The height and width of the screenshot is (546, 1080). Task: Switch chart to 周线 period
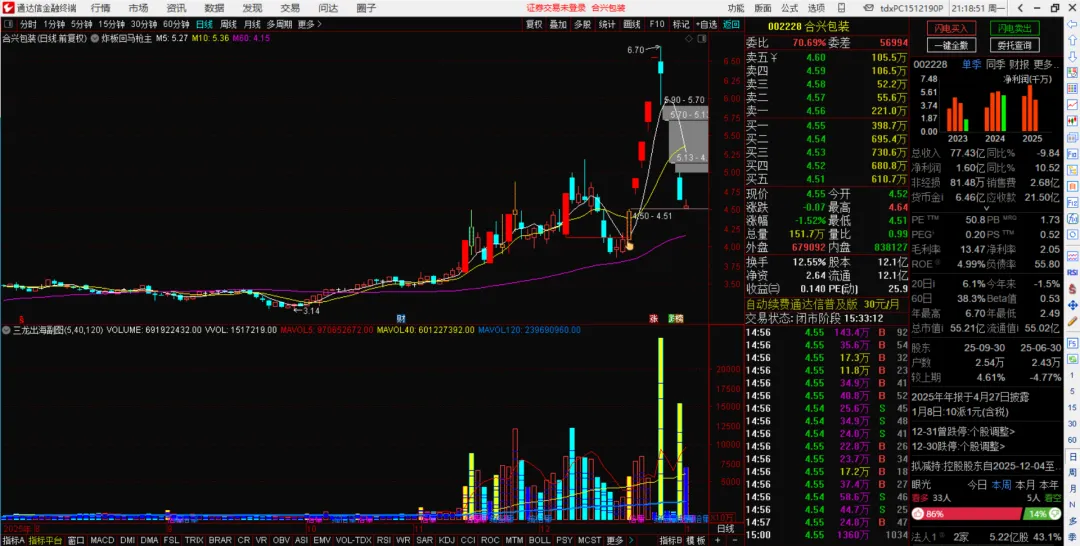[229, 24]
